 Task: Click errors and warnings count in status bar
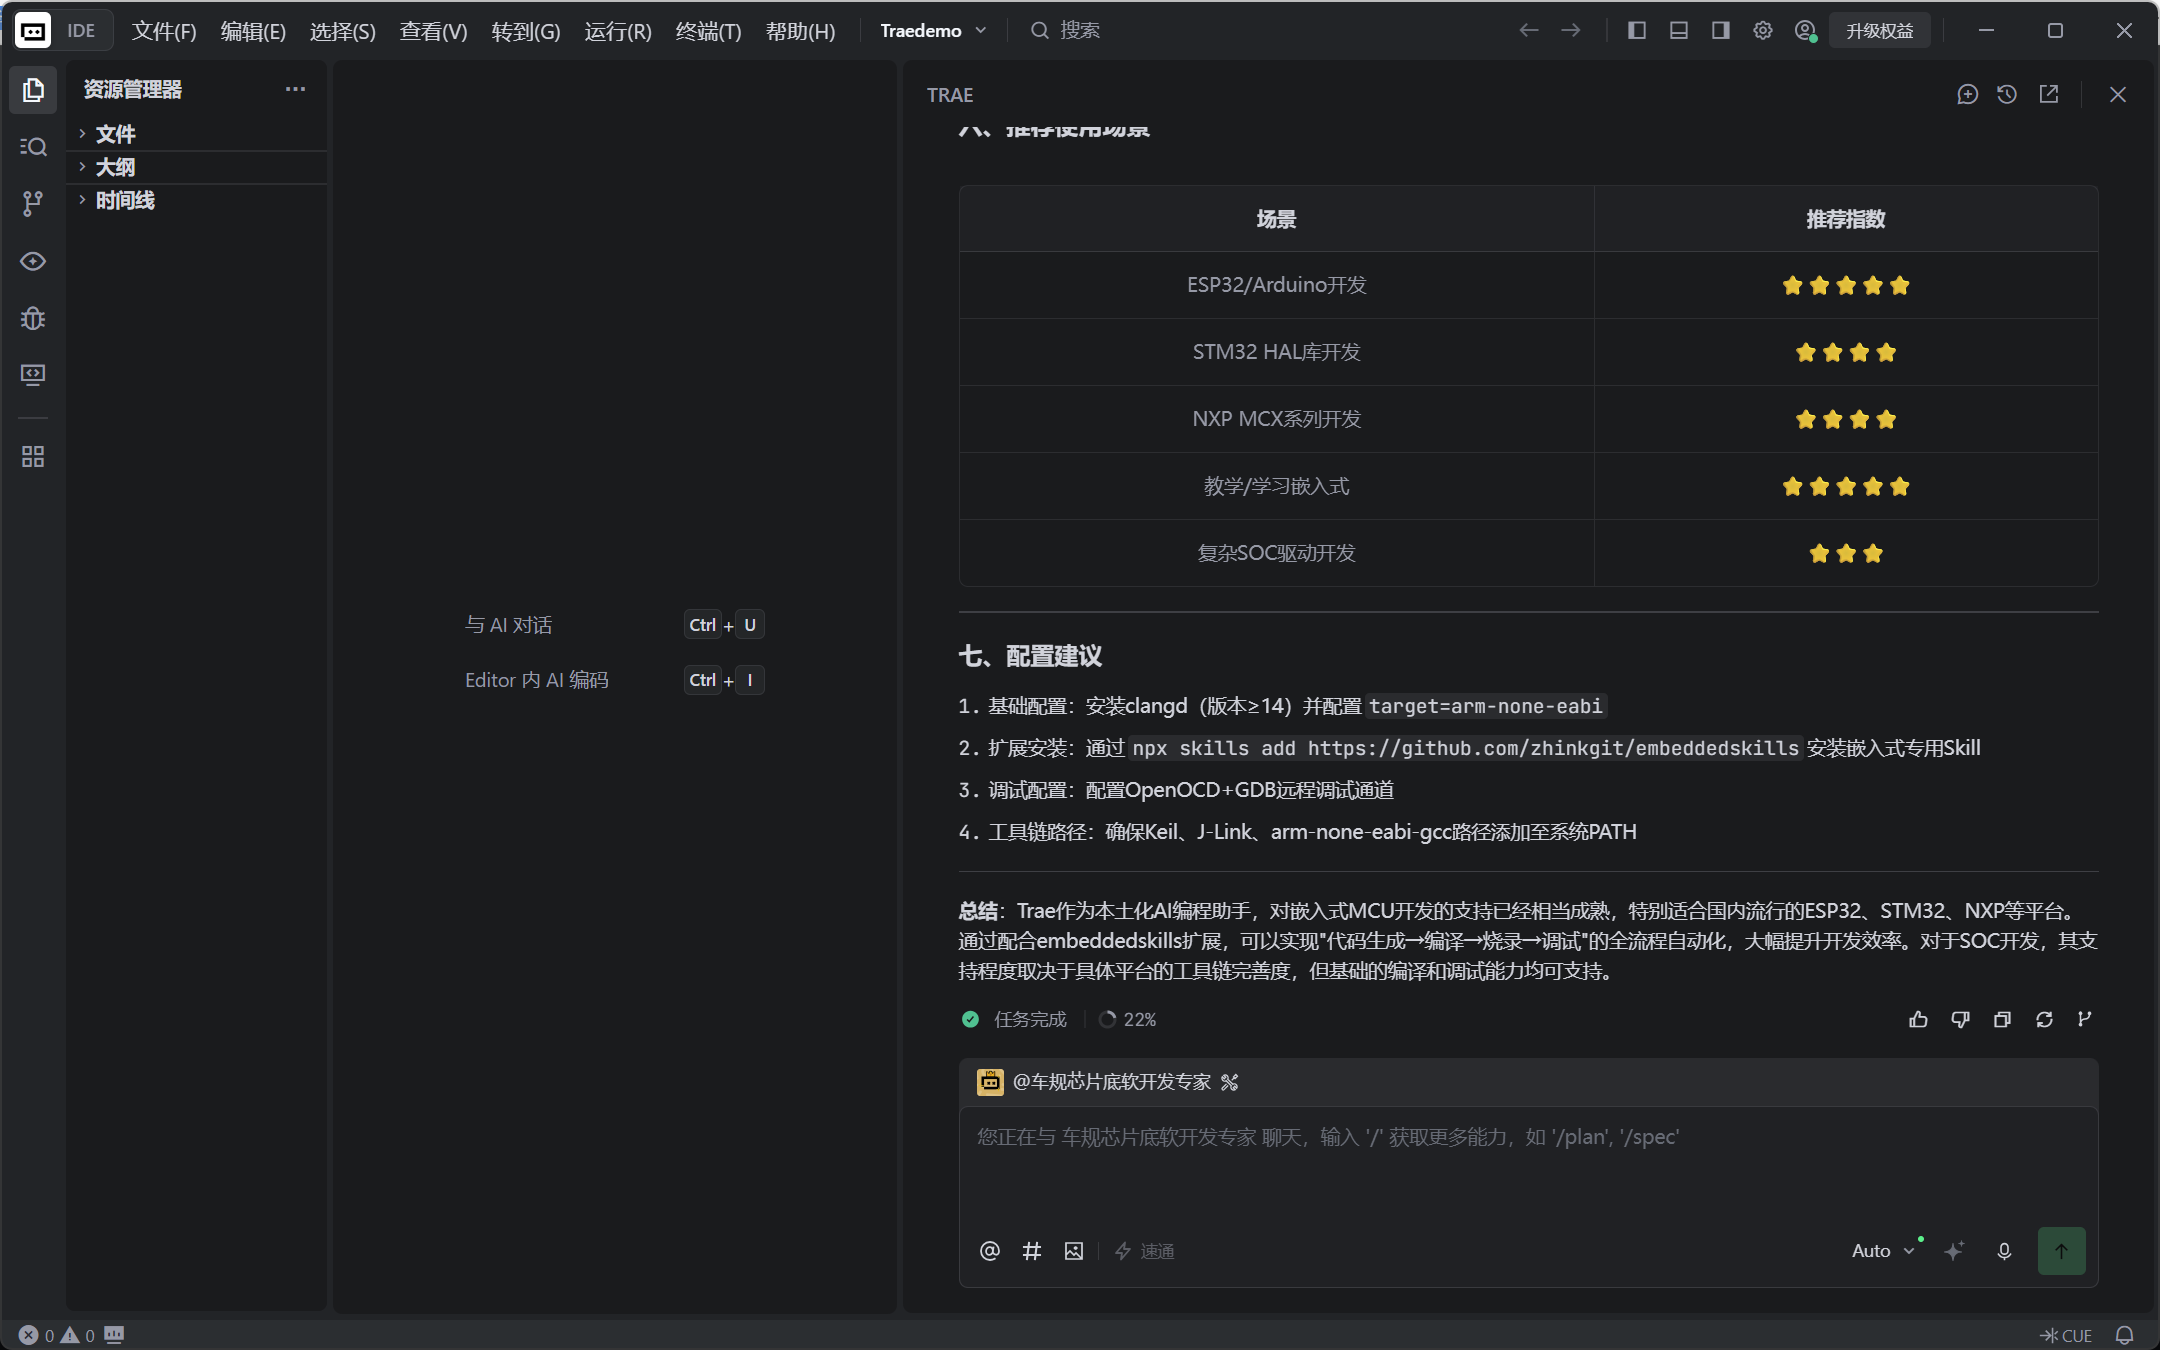point(57,1335)
